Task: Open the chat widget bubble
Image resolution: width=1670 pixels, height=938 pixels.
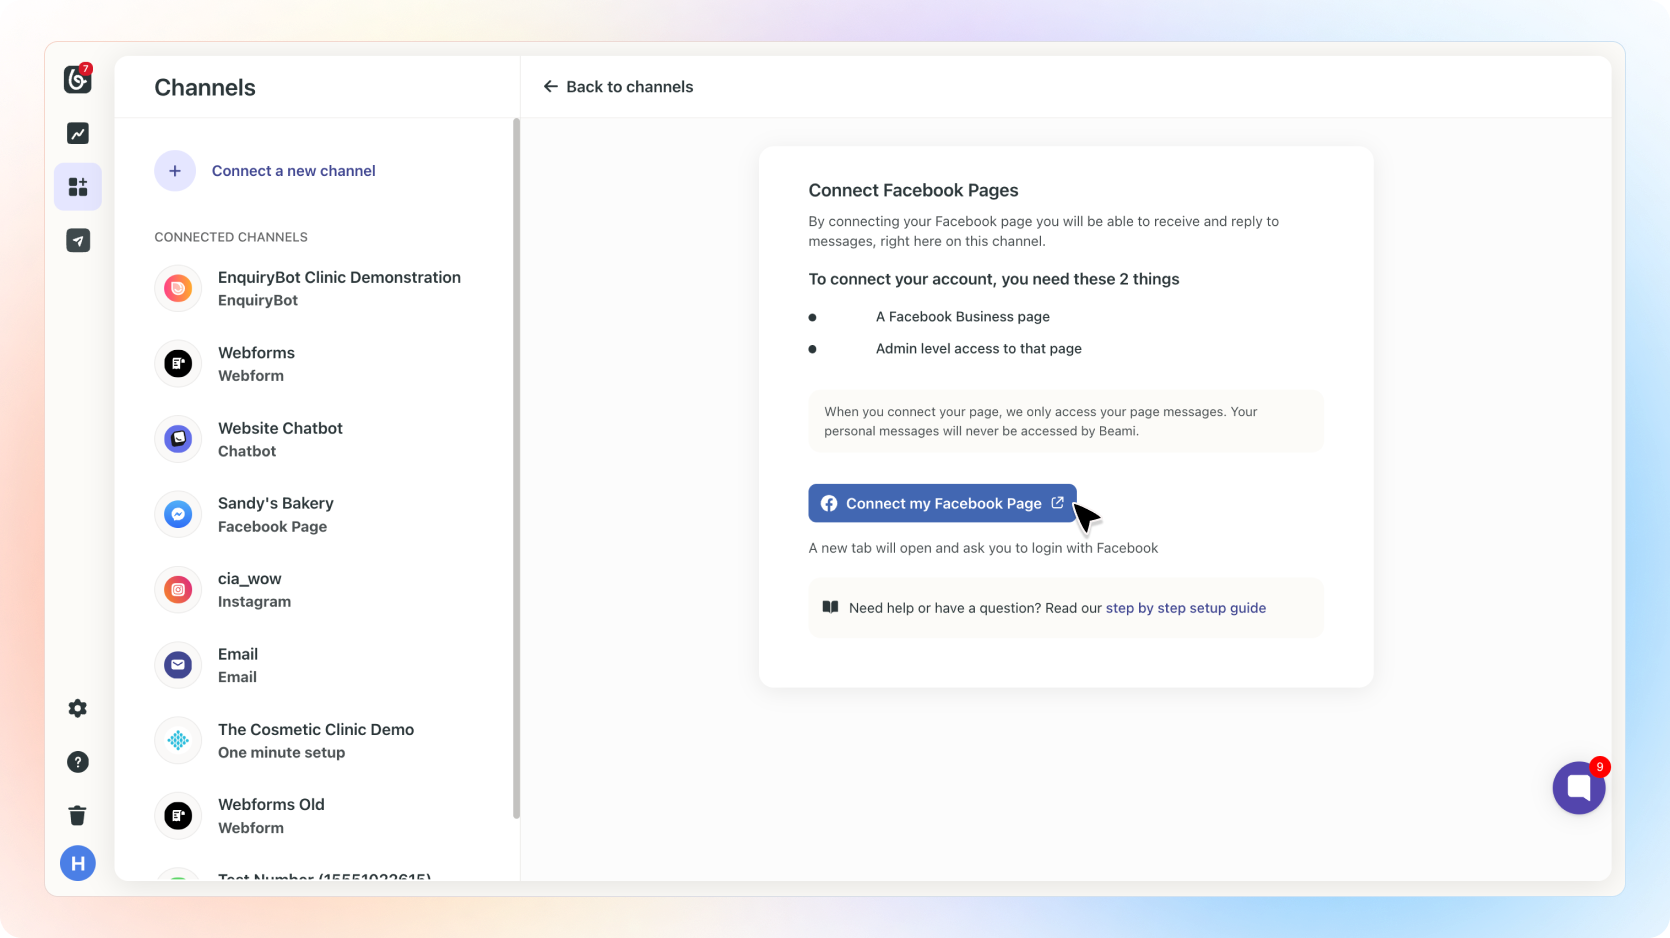Action: [x=1578, y=788]
